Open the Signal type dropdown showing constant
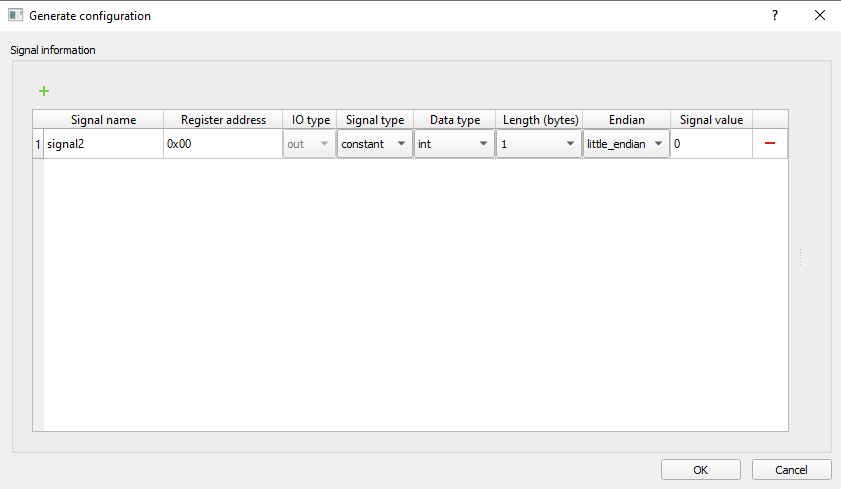This screenshot has width=841, height=489. [374, 144]
